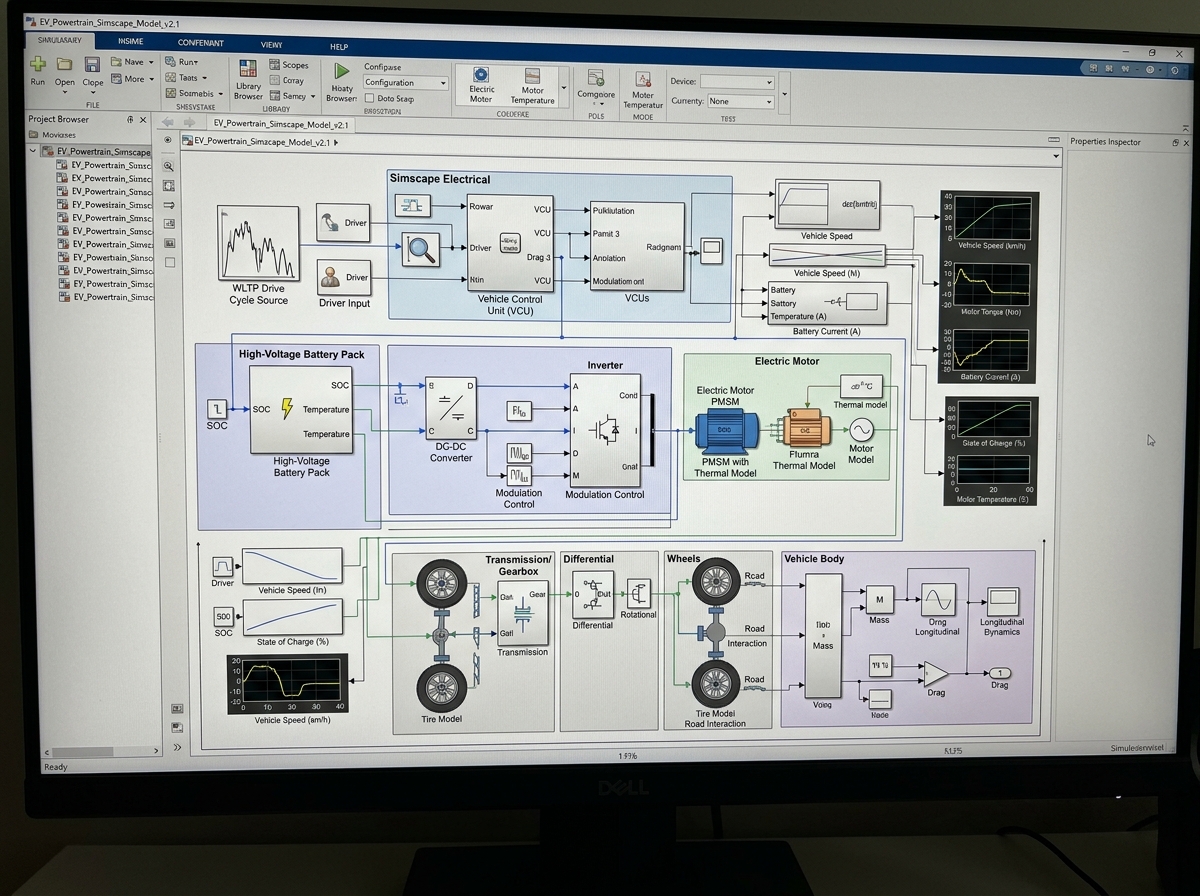Select the orange Flumra Thermal Model block
1200x896 pixels.
coord(804,429)
